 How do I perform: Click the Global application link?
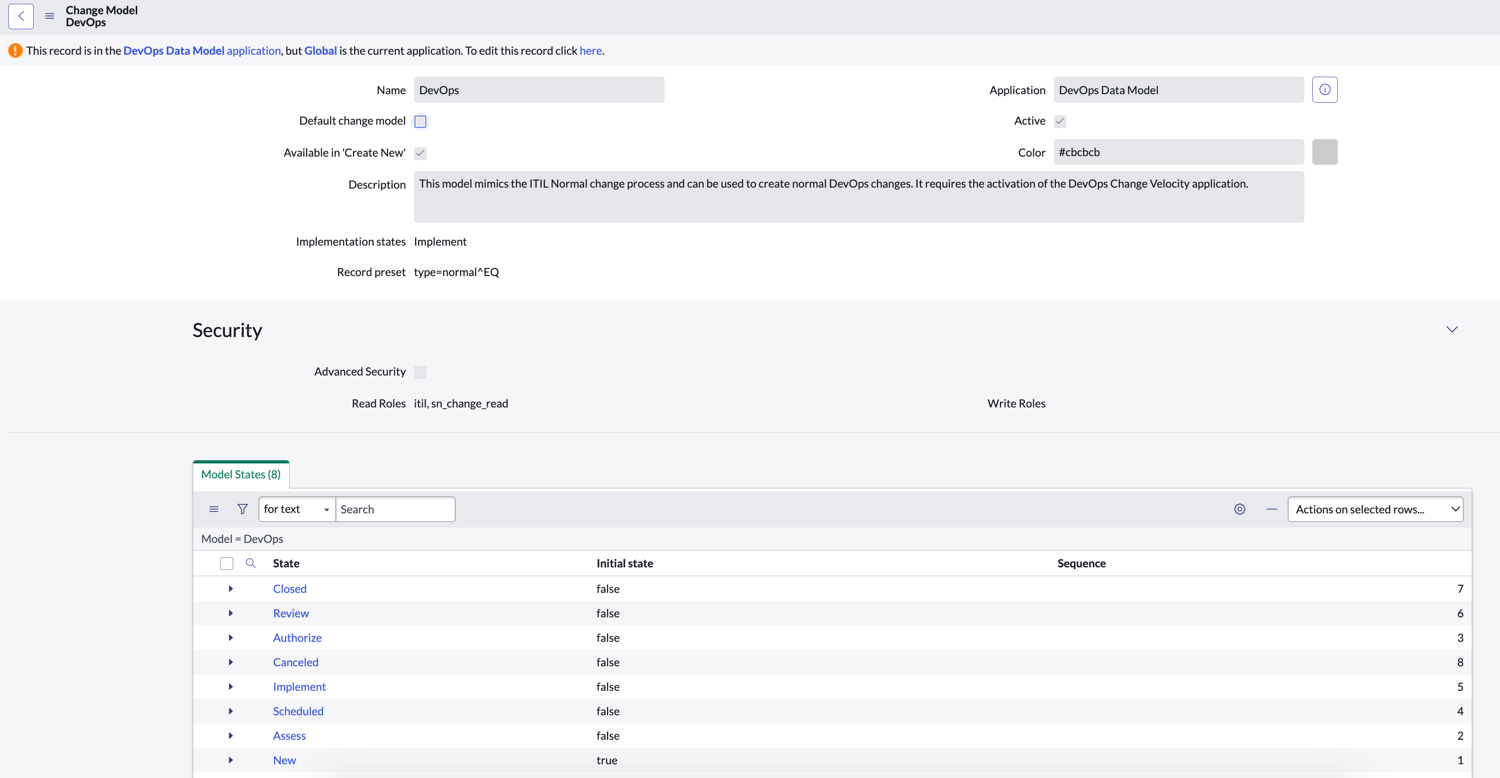320,50
